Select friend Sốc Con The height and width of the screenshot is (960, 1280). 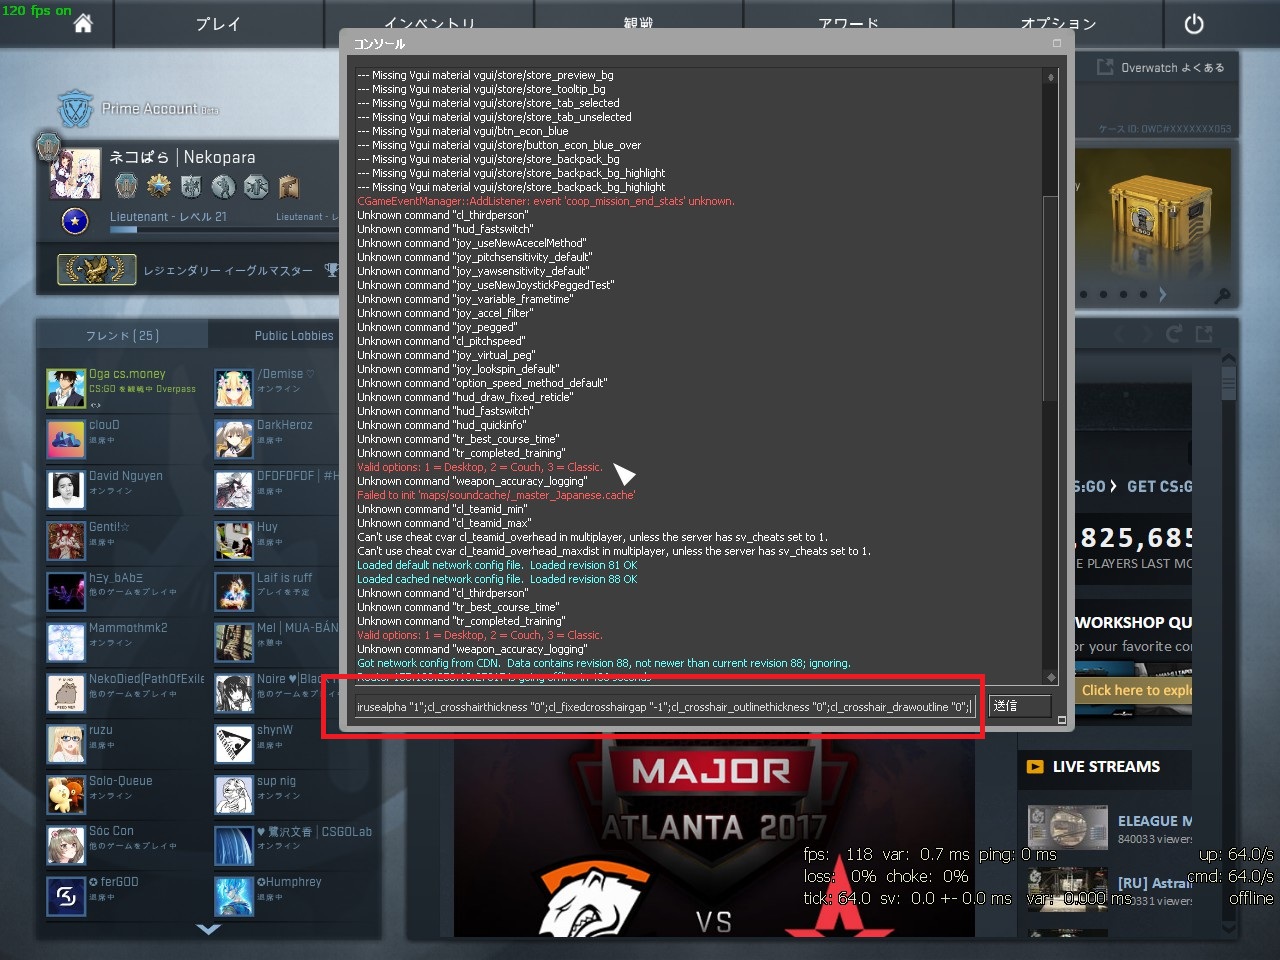click(x=123, y=846)
